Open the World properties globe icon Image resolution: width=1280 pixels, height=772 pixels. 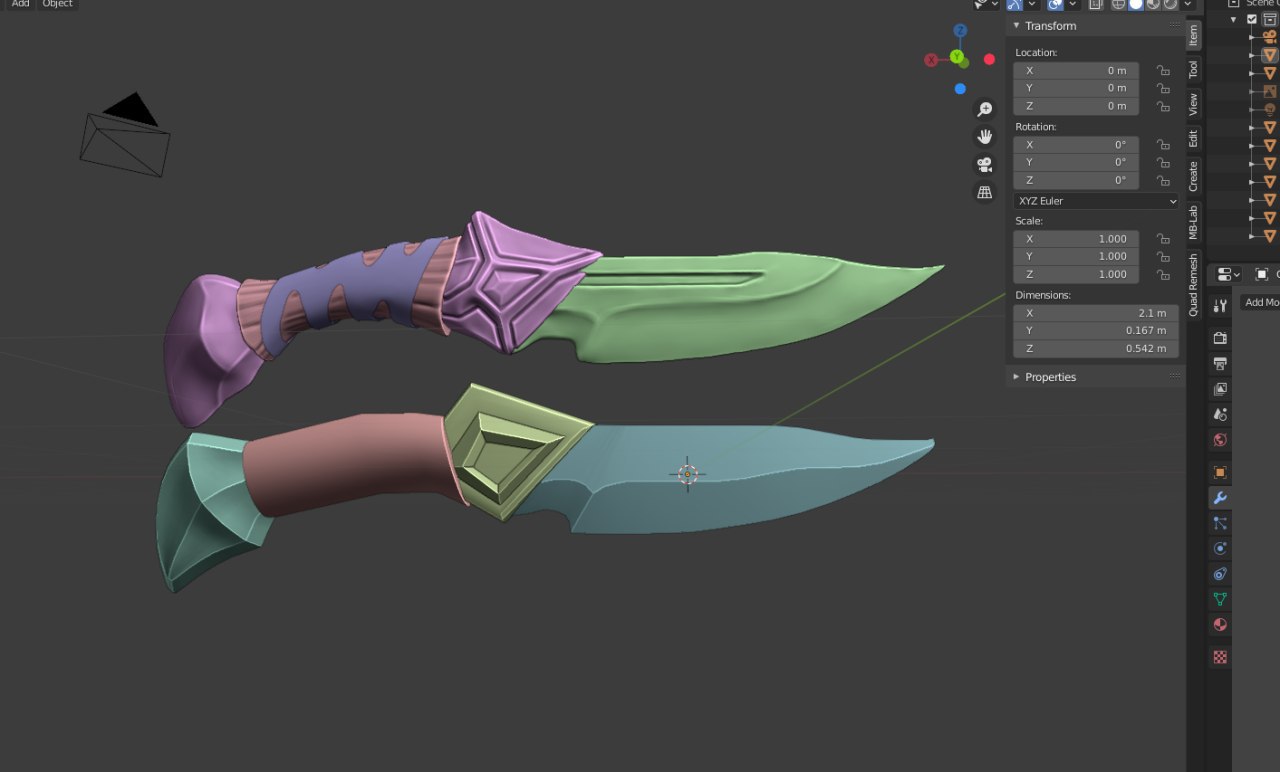[x=1219, y=440]
